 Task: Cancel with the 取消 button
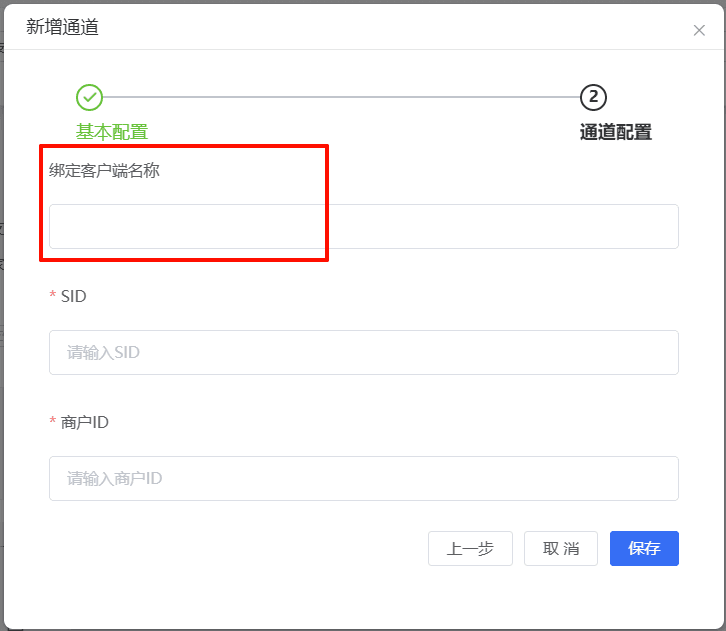[x=561, y=548]
